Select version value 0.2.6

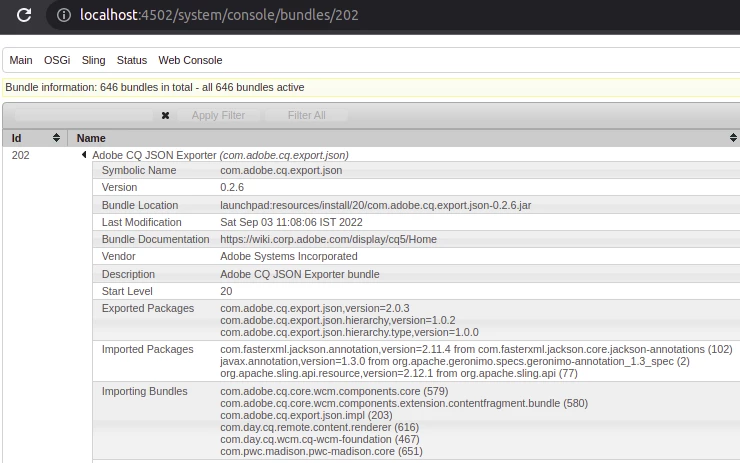[232, 187]
